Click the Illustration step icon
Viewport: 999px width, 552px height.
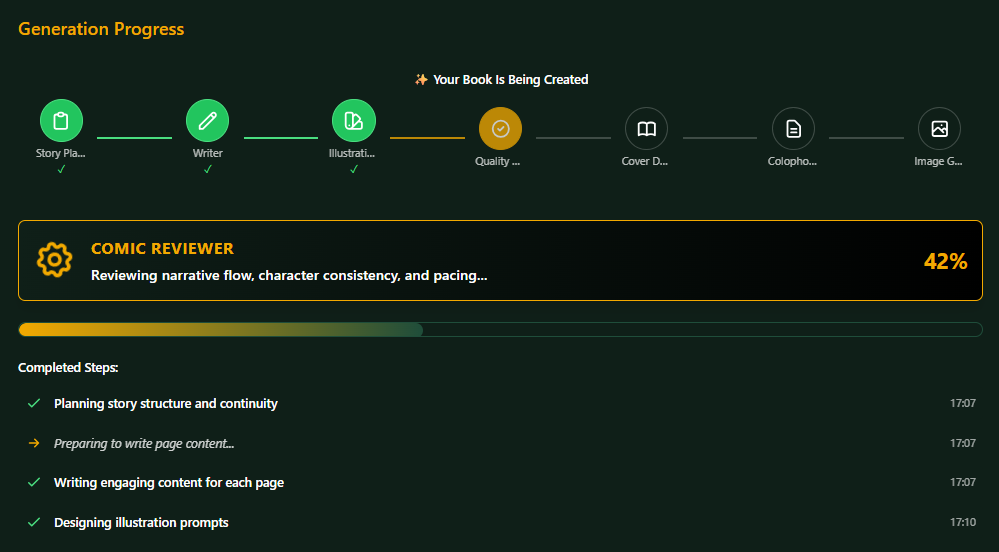click(353, 122)
